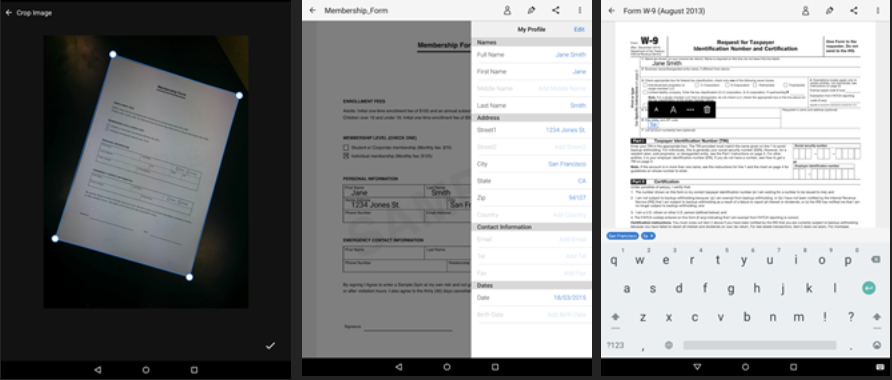Check the Student or Corporate membership box
This screenshot has height=380, width=892.
click(x=345, y=147)
